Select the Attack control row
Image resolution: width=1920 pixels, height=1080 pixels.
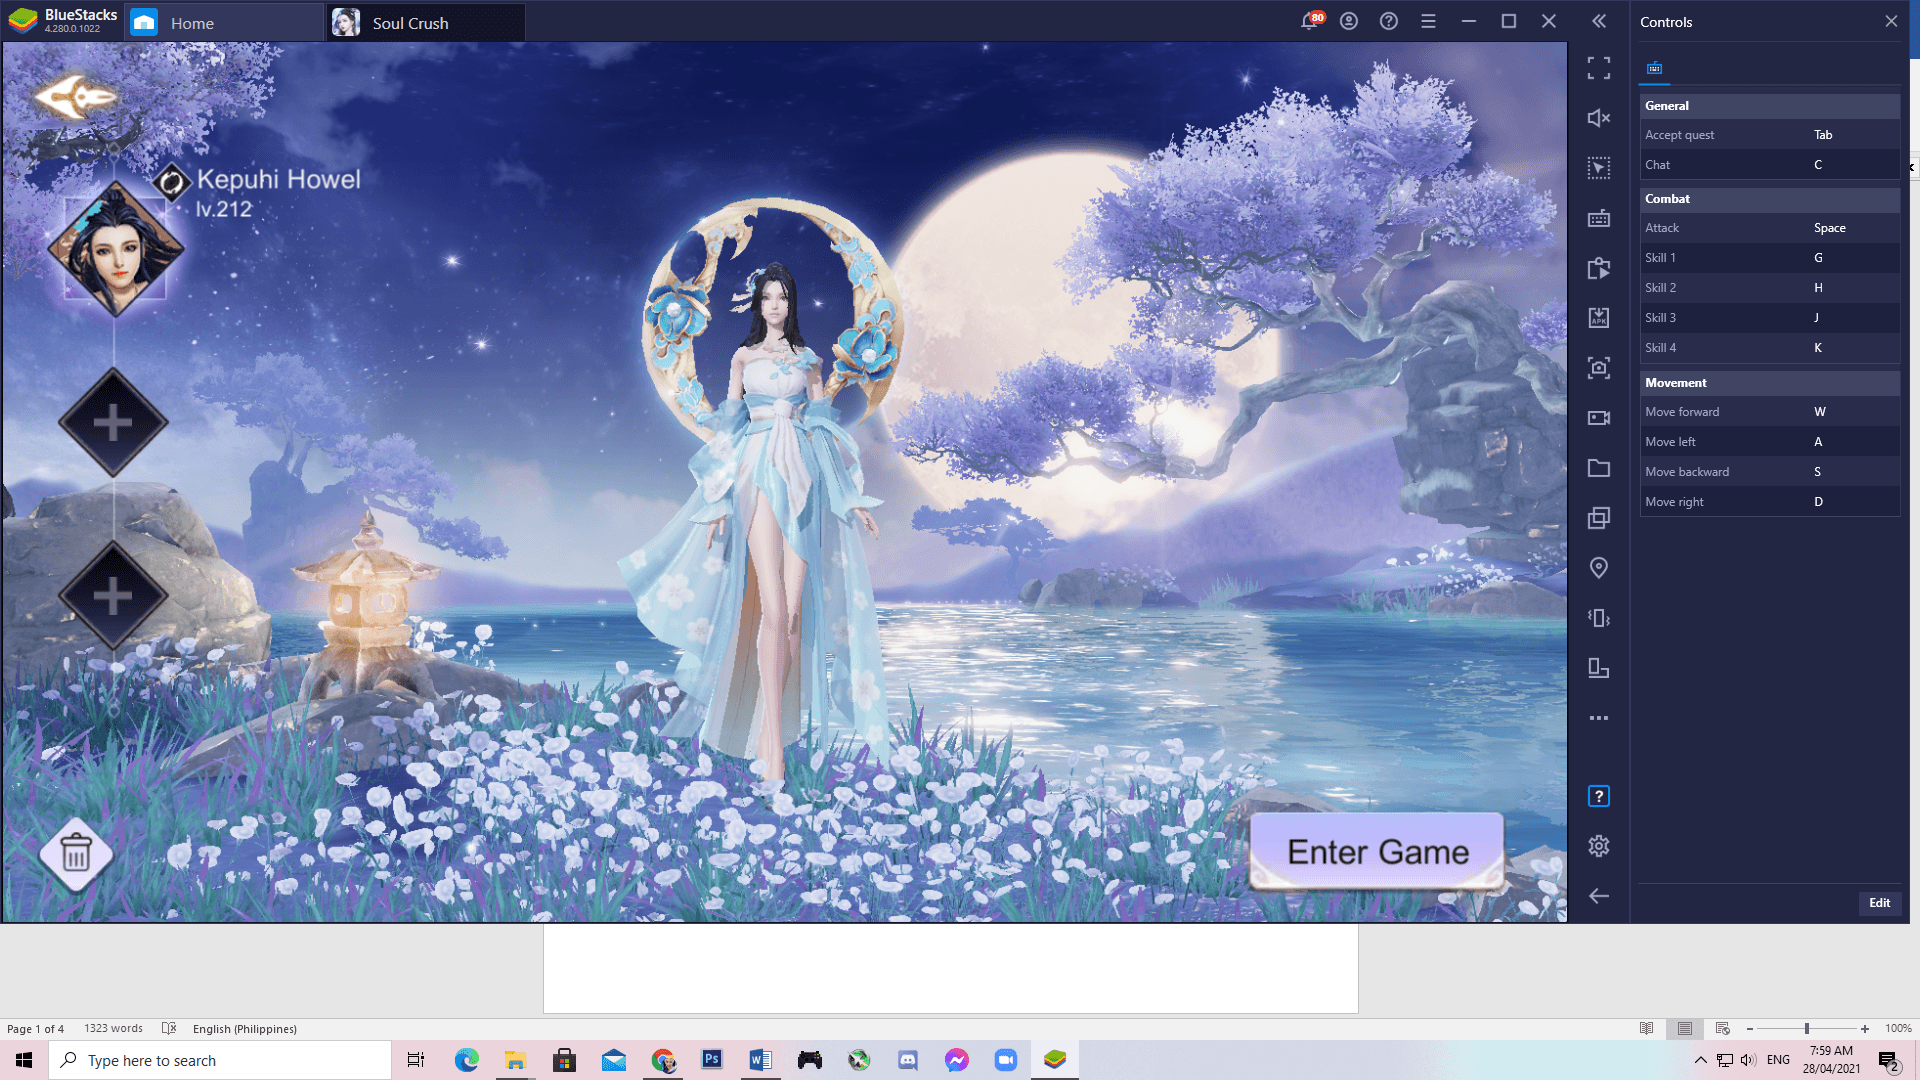click(x=1770, y=228)
